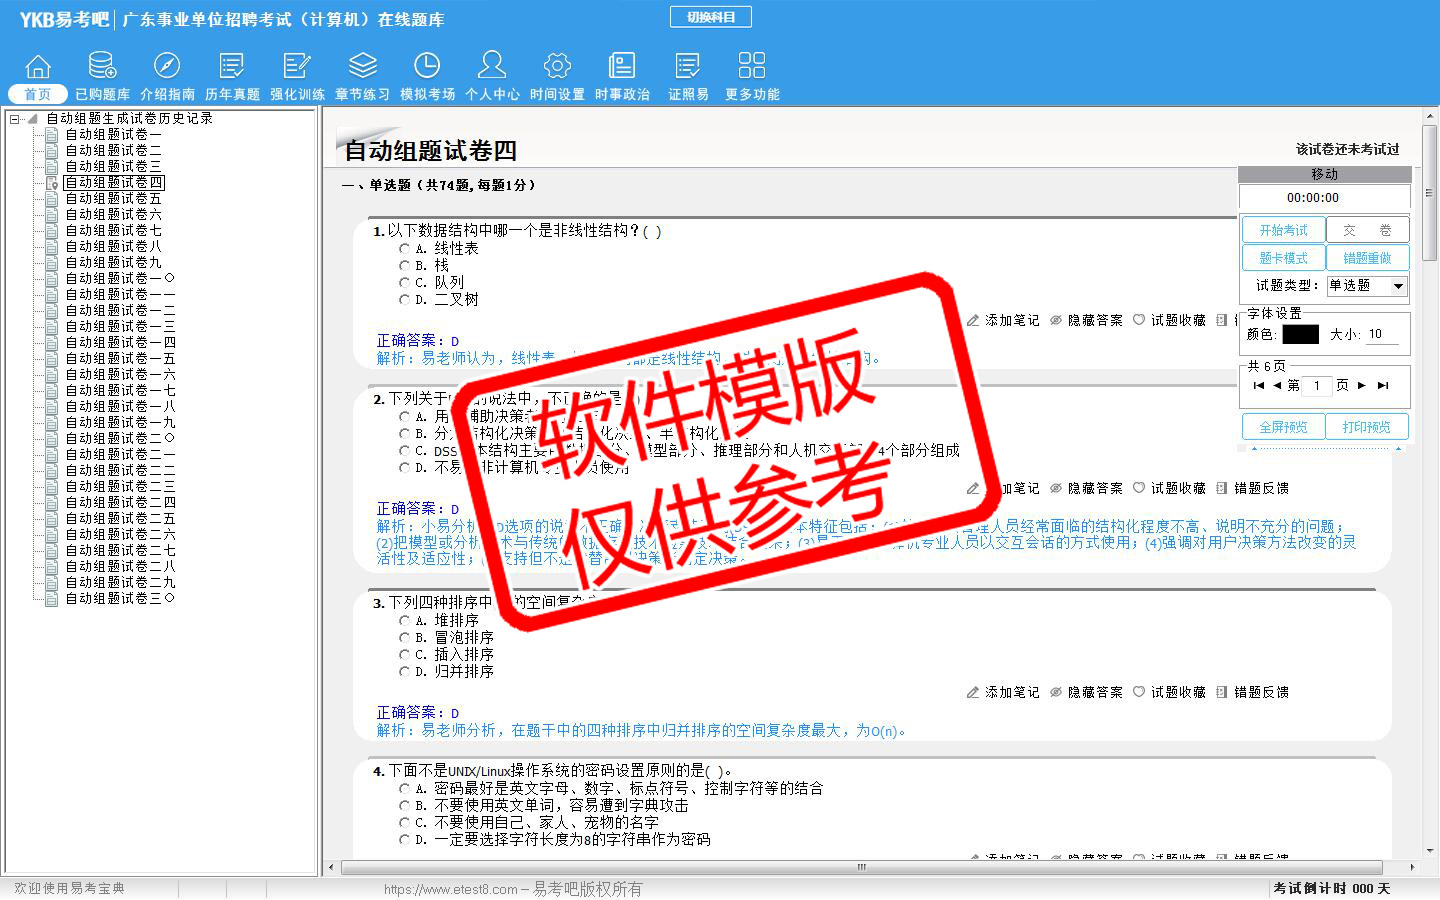Open 个人中心 user profile icon
This screenshot has height=900, width=1440.
coord(492,67)
